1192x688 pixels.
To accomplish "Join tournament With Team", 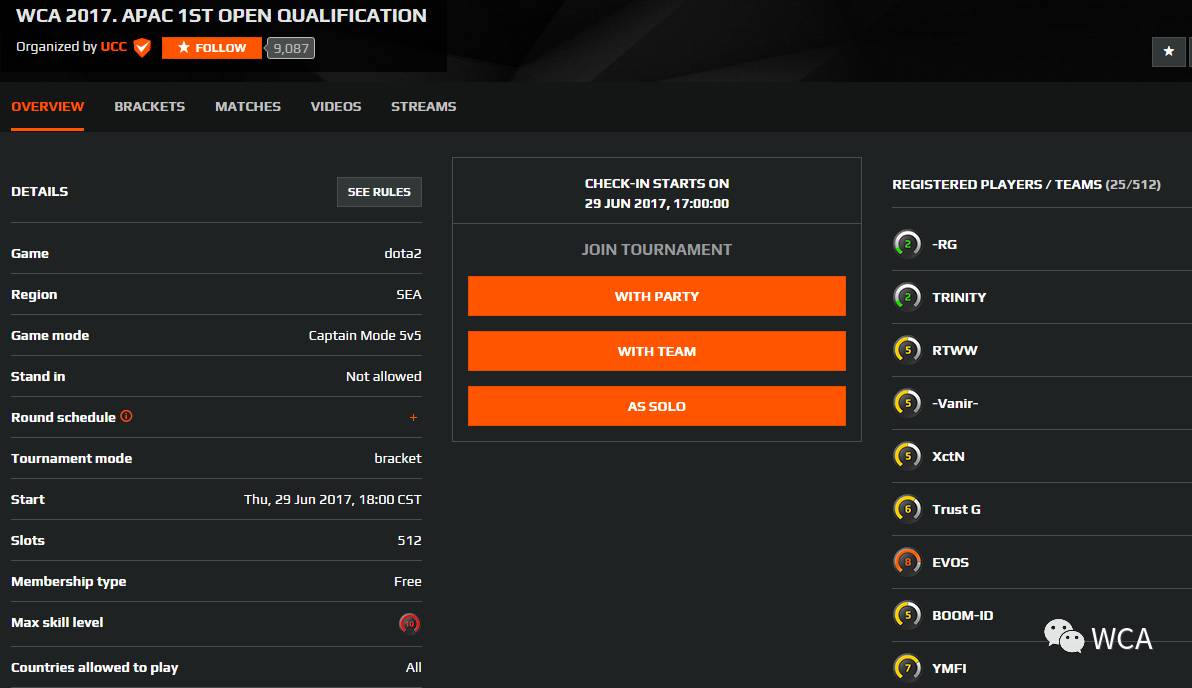I will pos(656,351).
